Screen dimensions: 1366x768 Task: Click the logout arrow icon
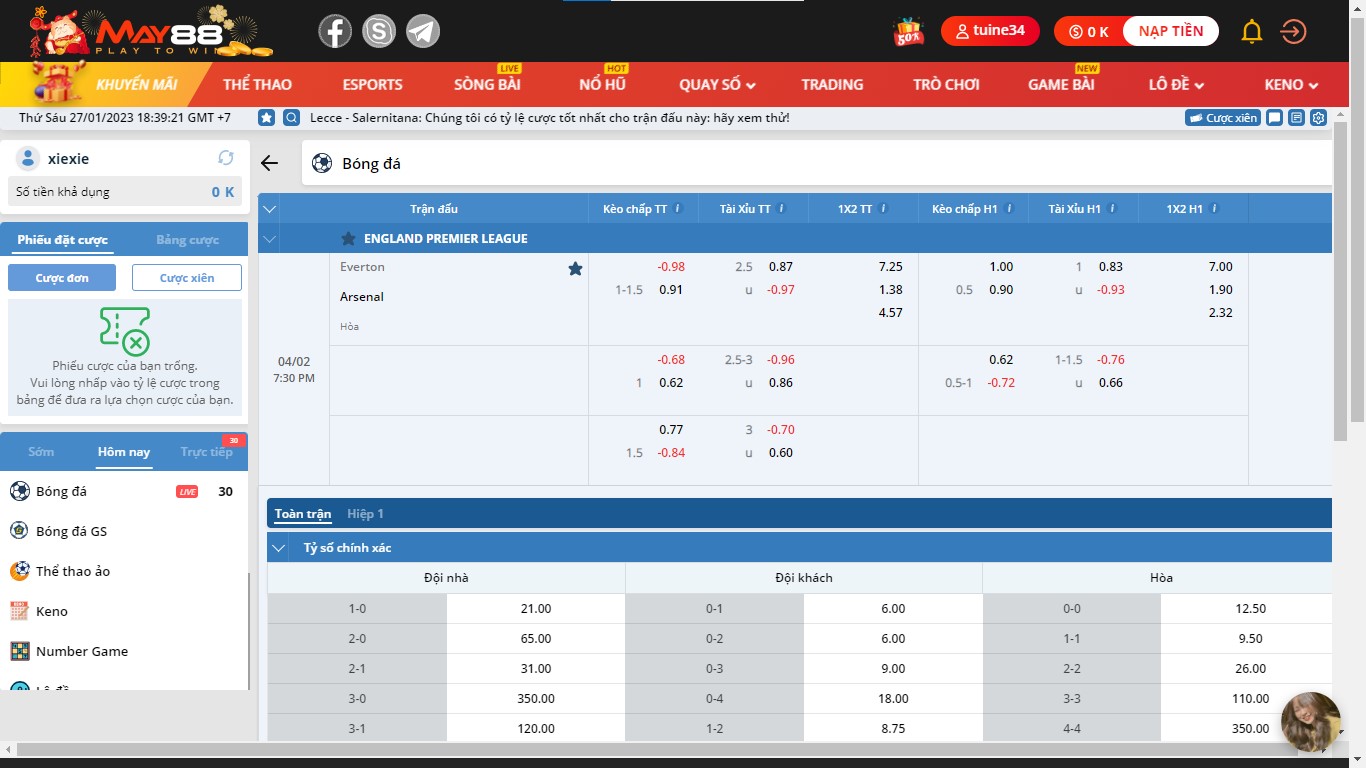click(x=1293, y=31)
